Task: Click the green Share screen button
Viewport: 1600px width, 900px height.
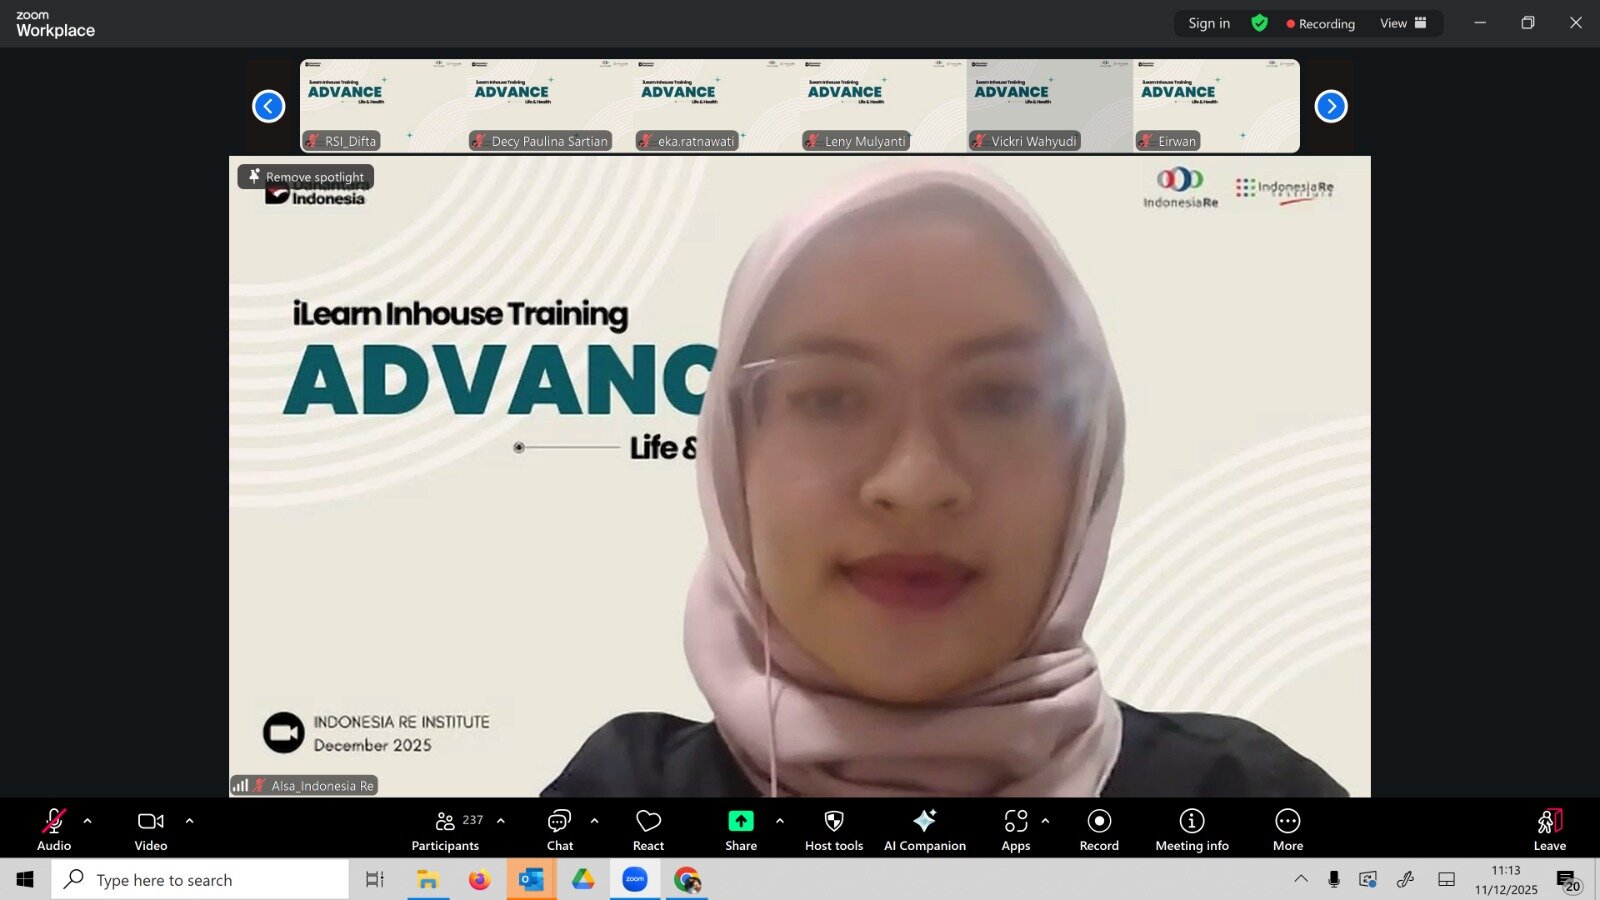Action: 740,828
